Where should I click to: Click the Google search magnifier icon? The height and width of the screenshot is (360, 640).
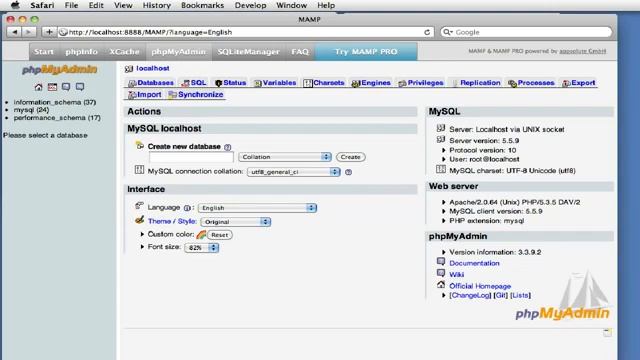pos(448,32)
